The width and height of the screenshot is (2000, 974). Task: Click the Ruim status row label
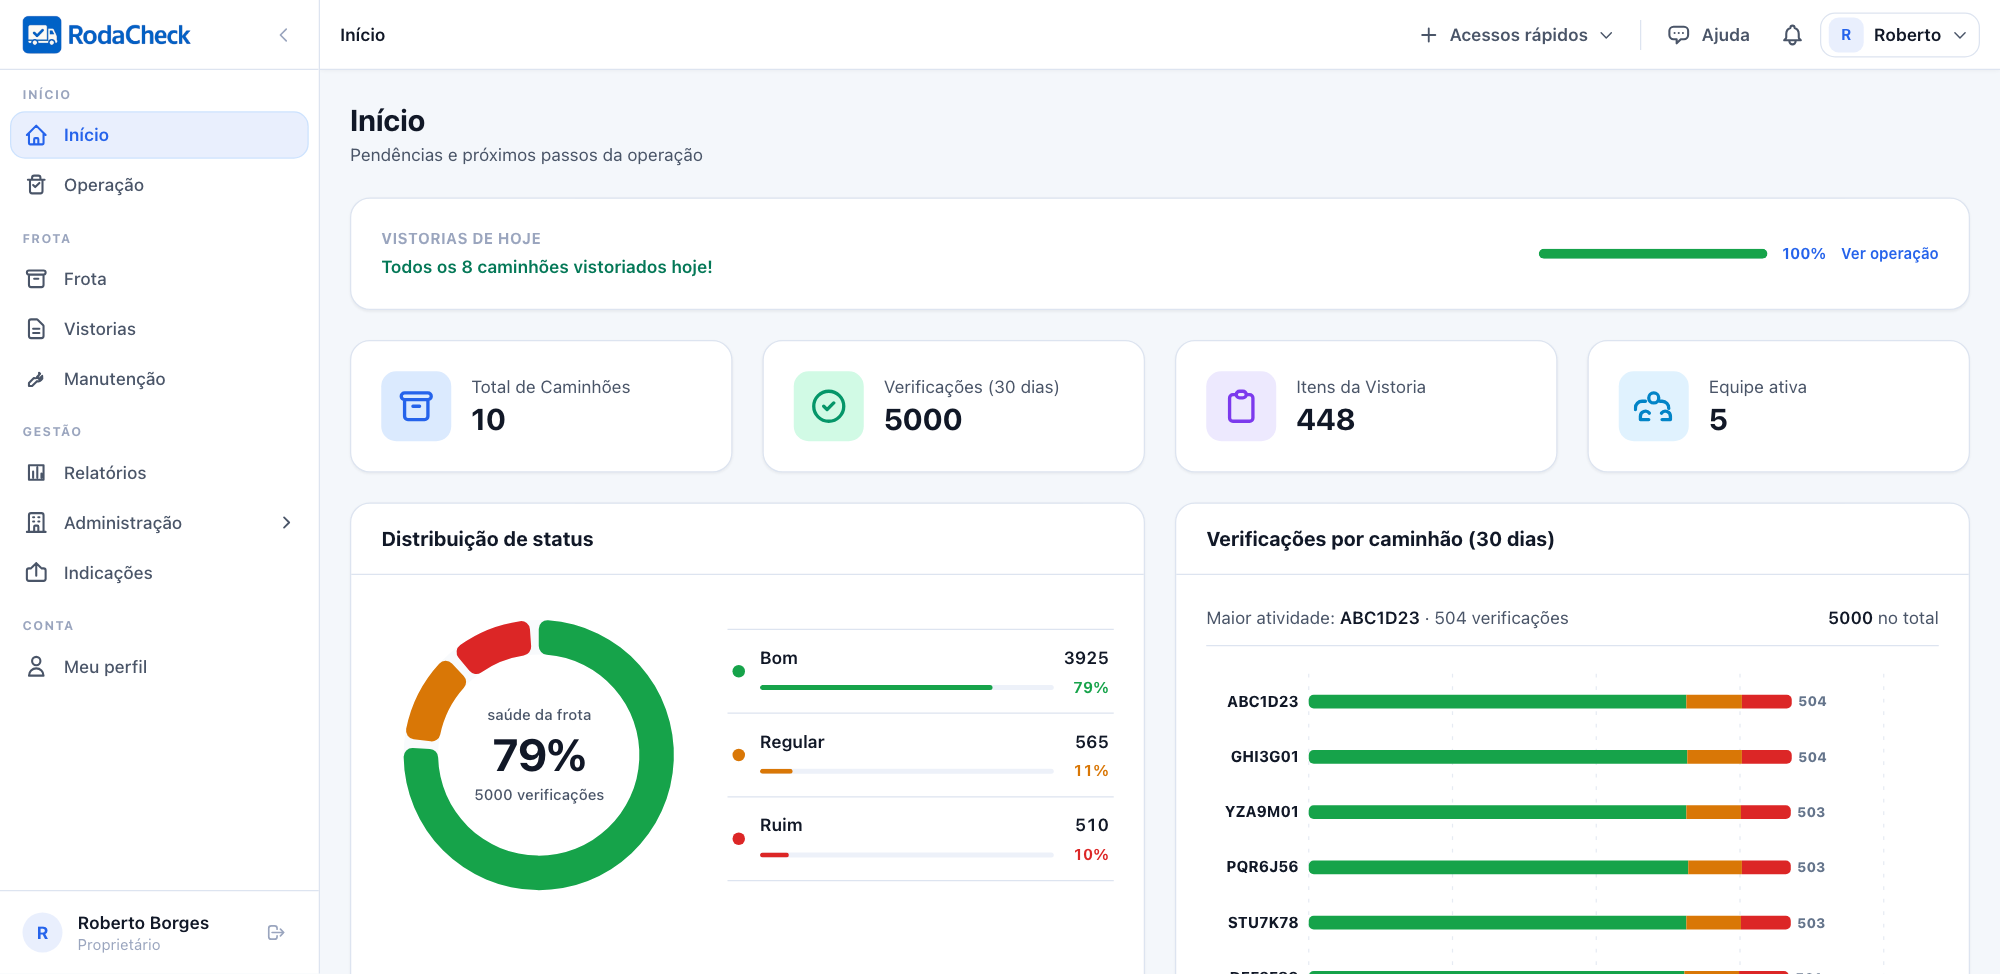pos(781,825)
